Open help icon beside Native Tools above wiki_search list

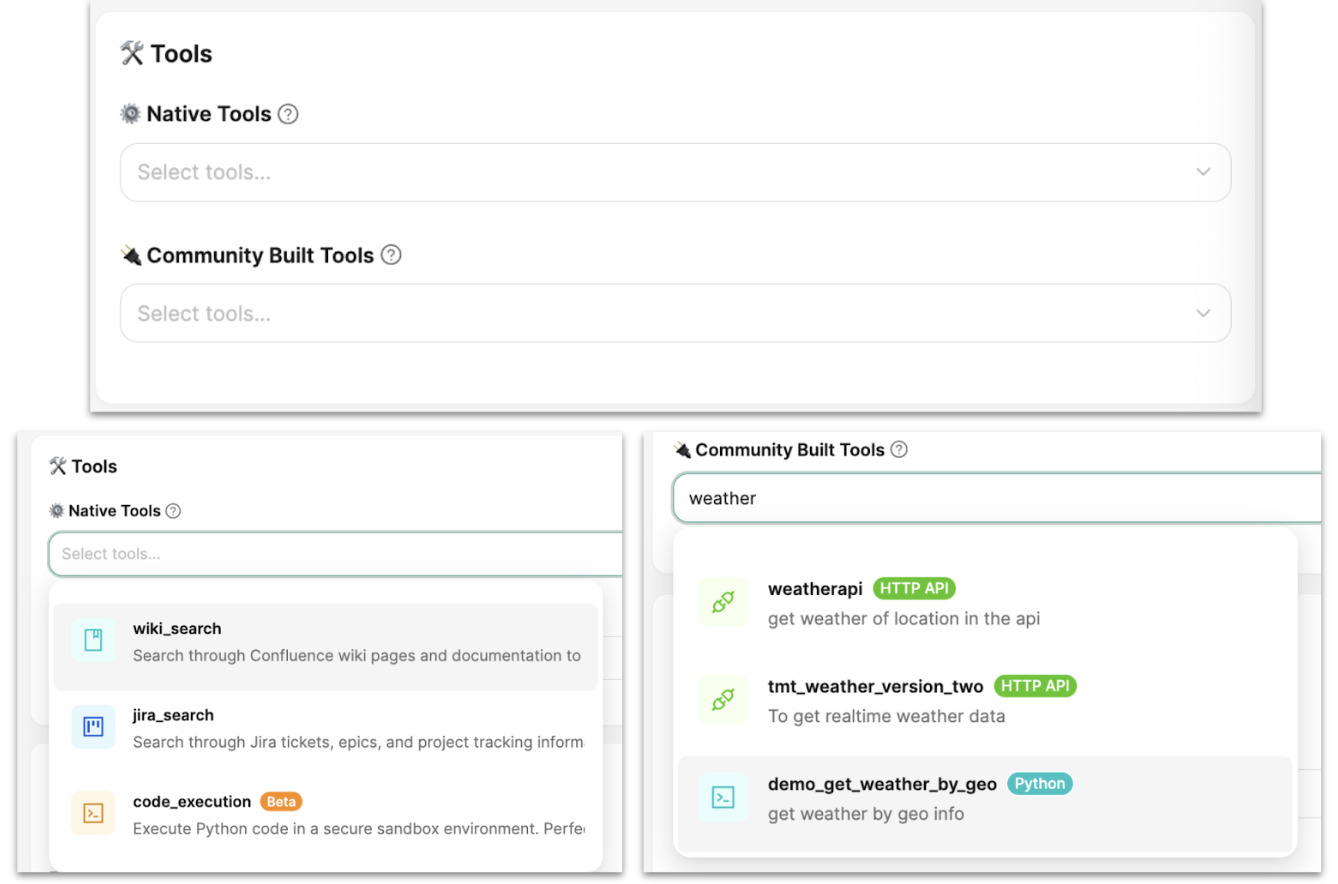pos(173,511)
